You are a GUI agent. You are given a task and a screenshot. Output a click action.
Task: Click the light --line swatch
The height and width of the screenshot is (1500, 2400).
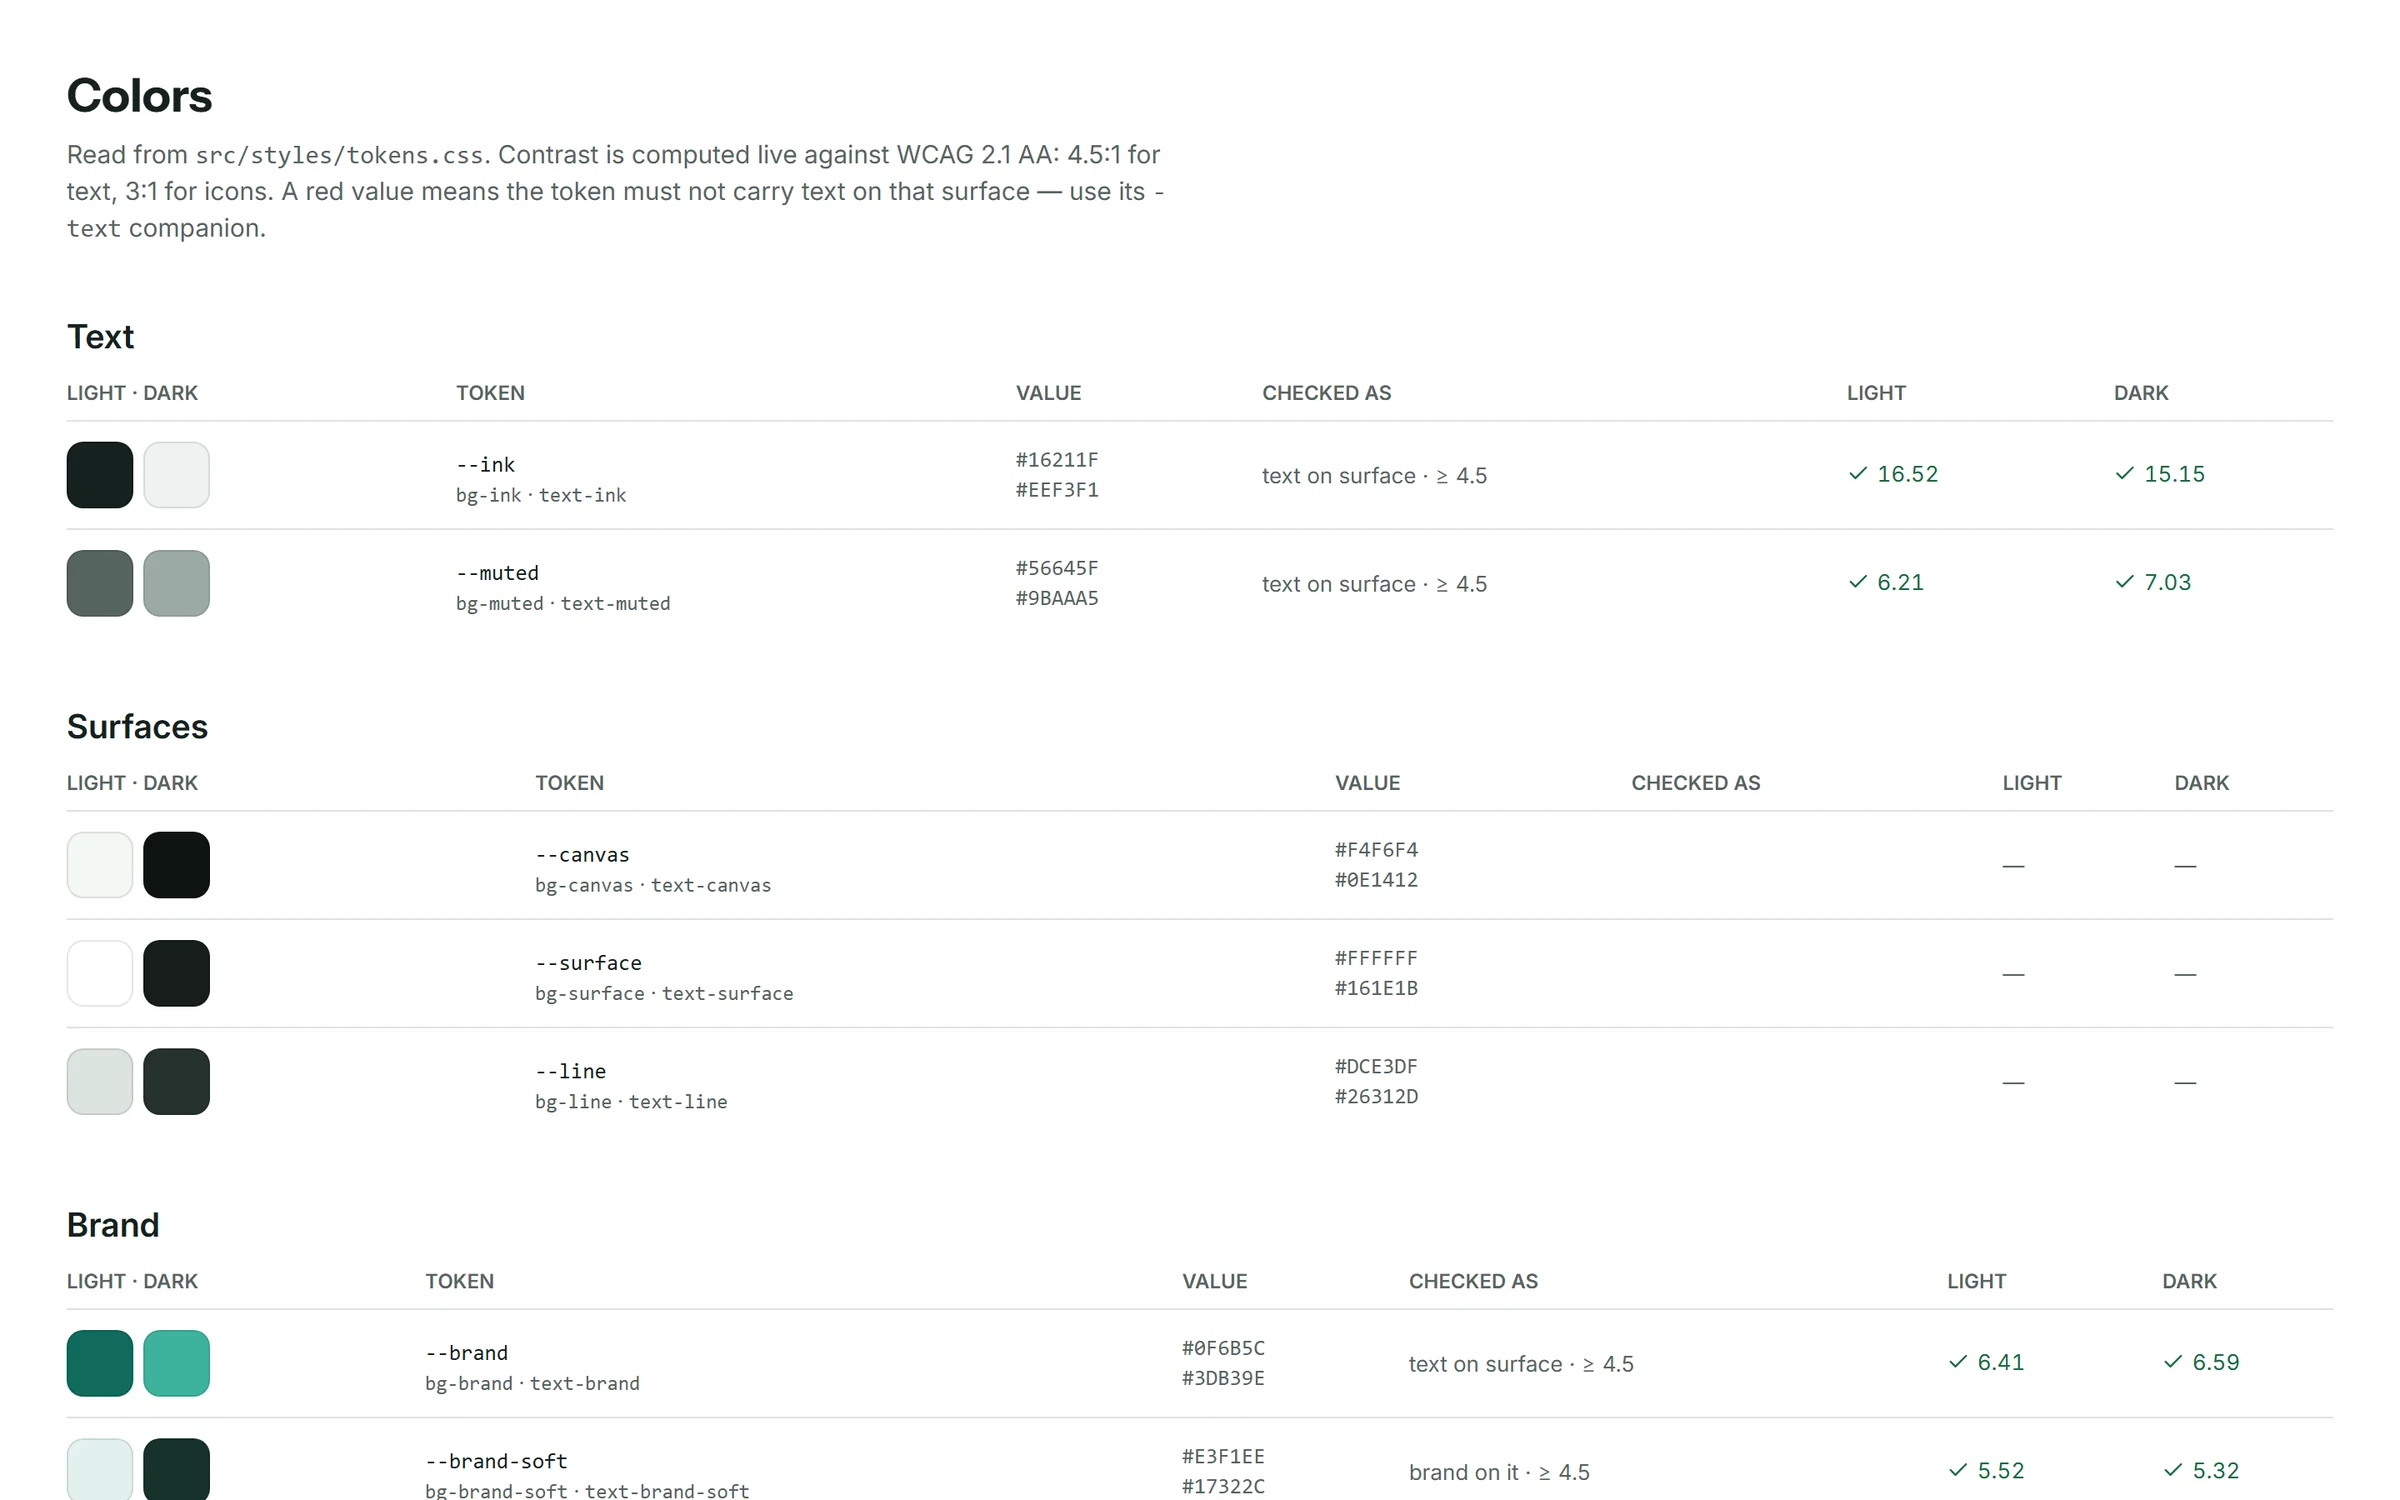100,1081
